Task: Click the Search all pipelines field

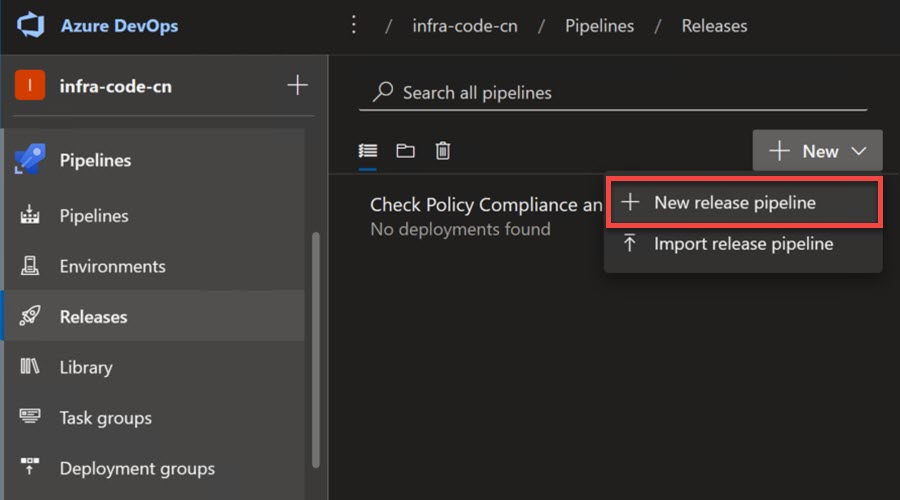Action: (x=612, y=93)
